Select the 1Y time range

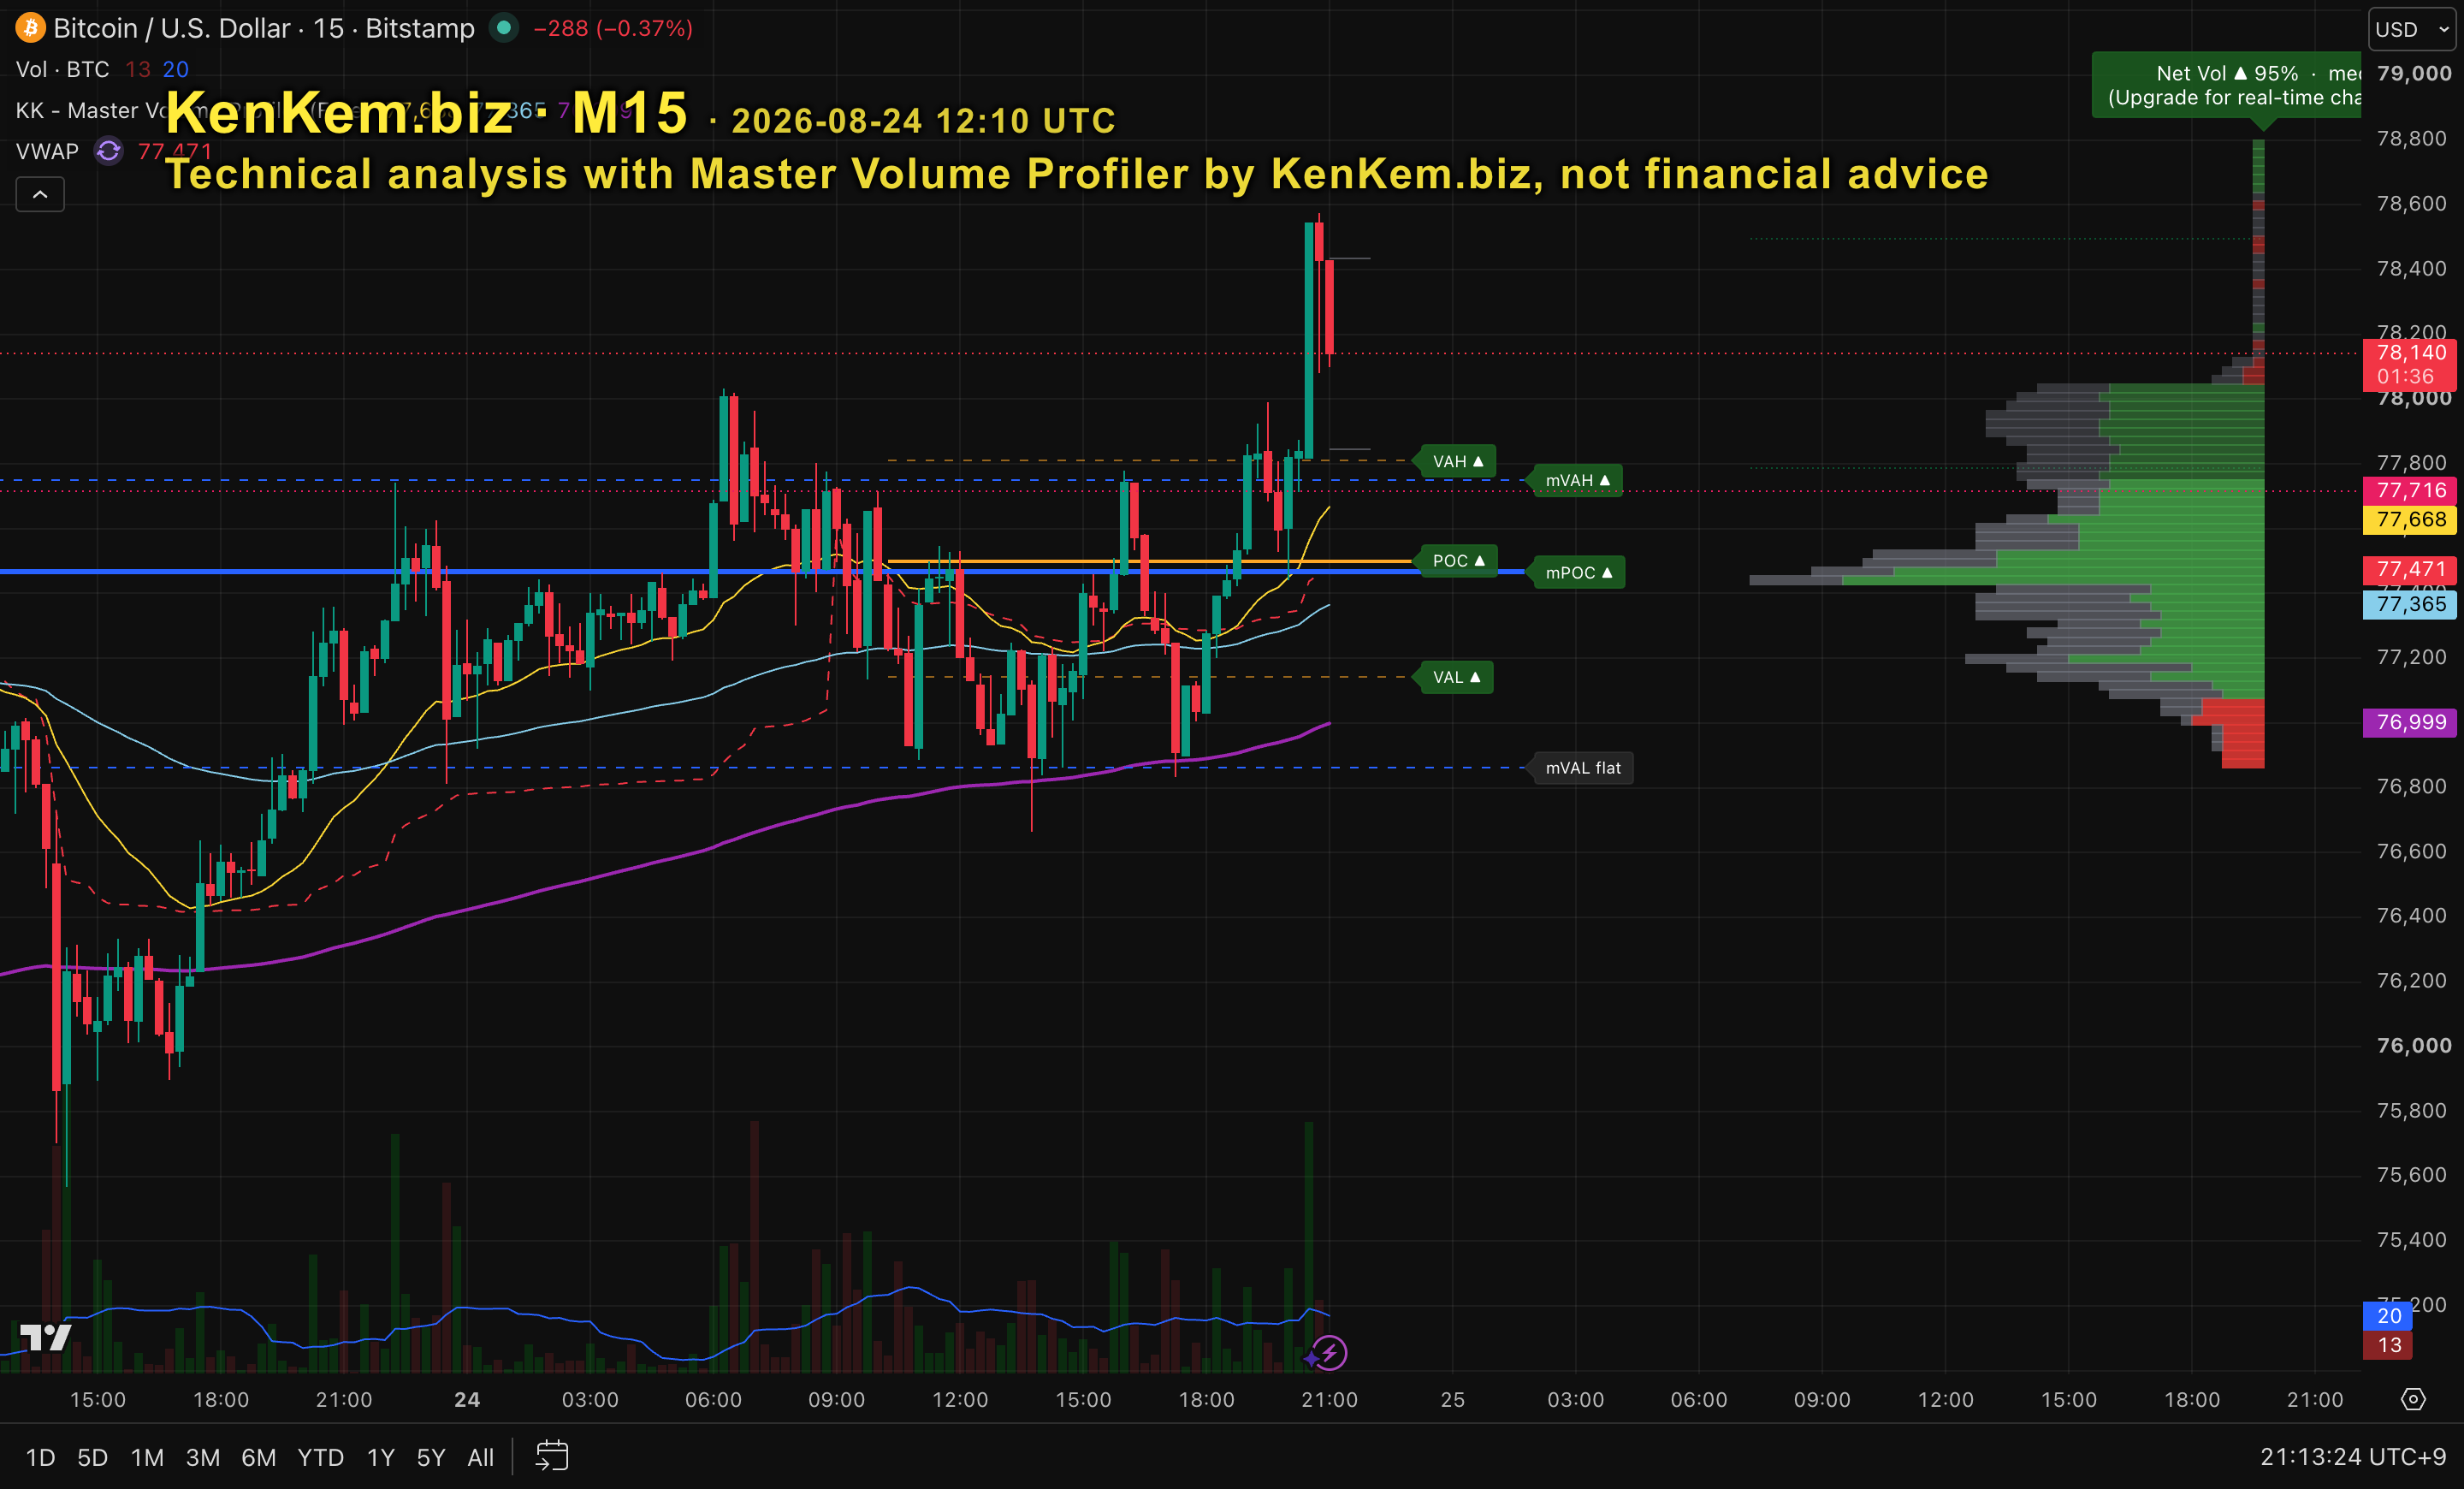coord(381,1457)
